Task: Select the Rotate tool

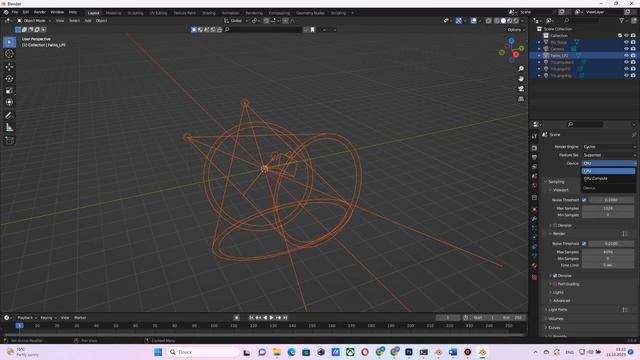Action: 9,79
